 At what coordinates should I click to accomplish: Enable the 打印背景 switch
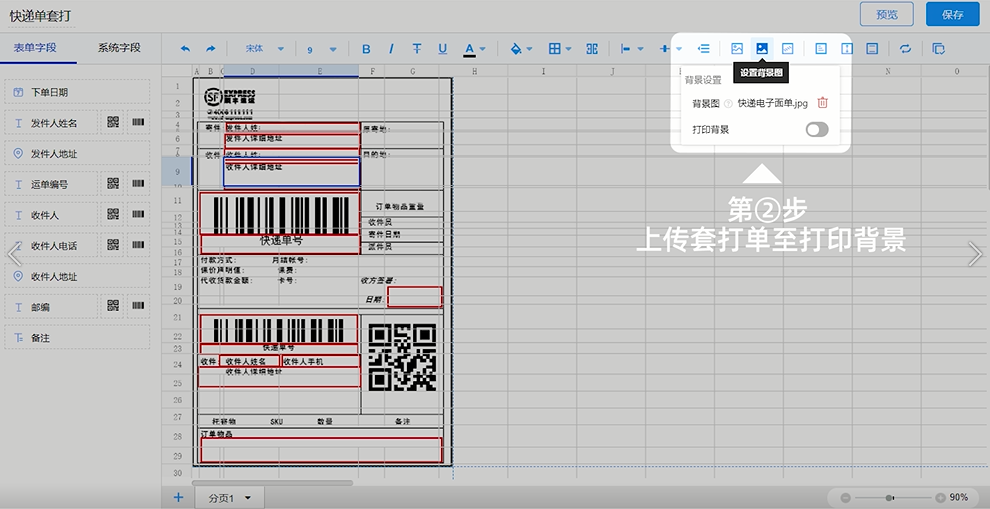(x=817, y=130)
